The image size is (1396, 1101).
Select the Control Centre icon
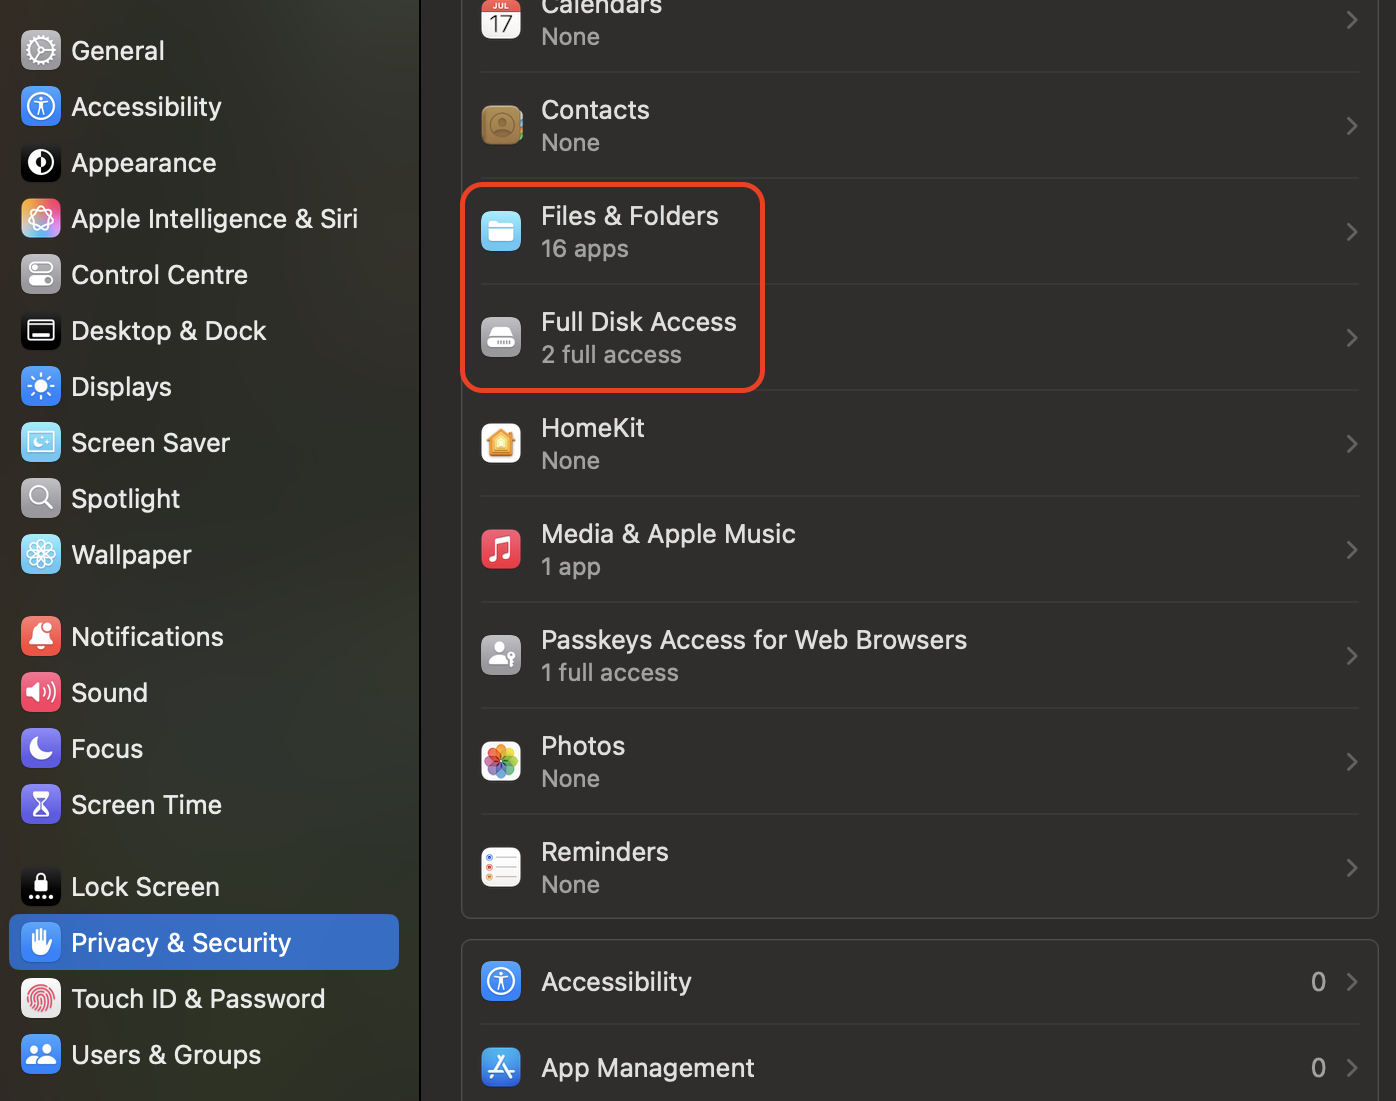coord(40,274)
